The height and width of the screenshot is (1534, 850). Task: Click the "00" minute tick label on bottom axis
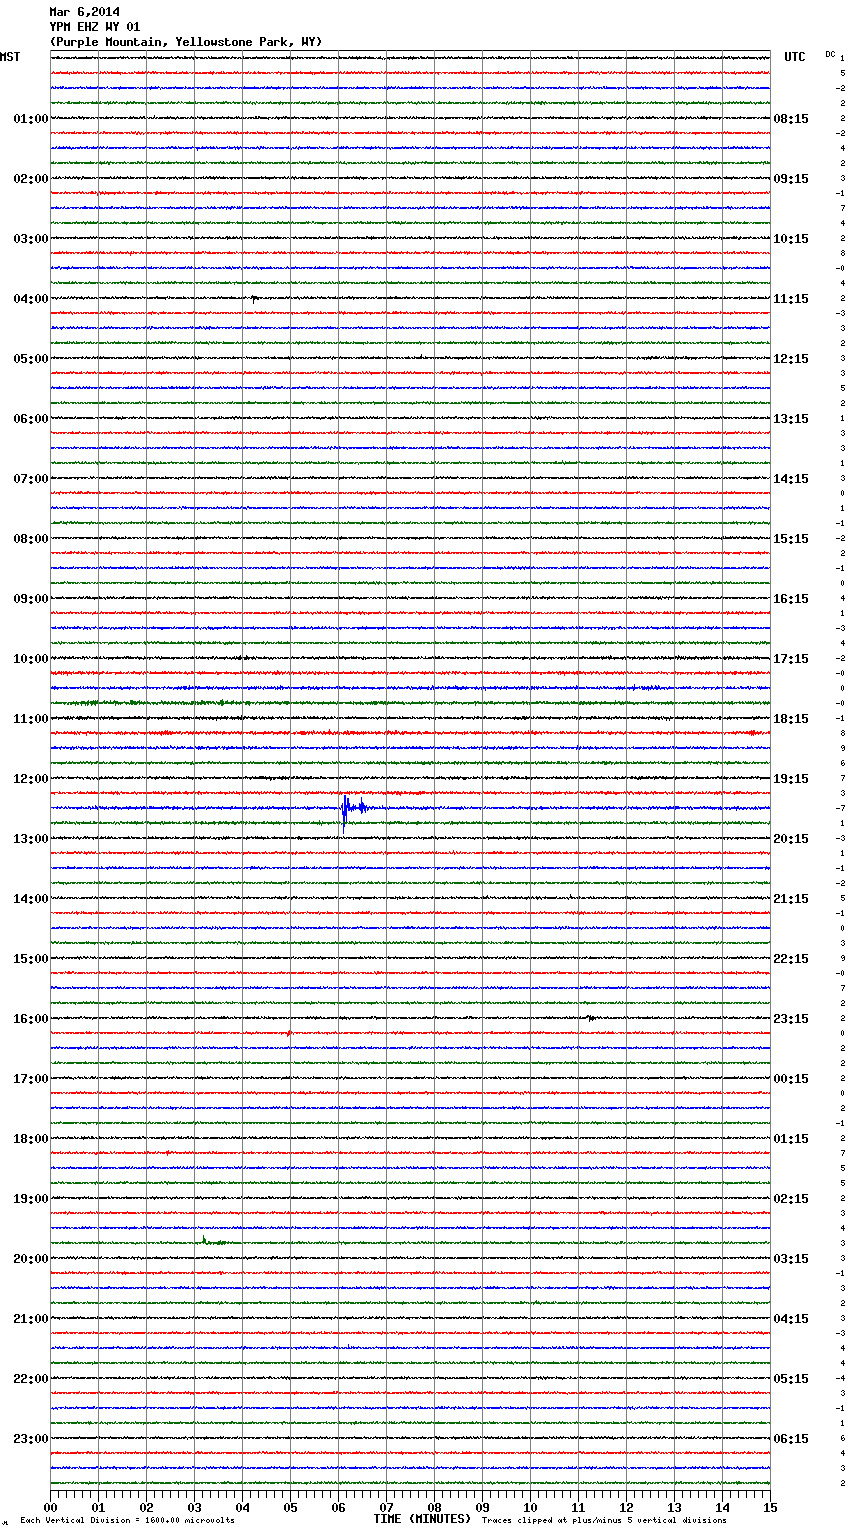coord(50,1507)
